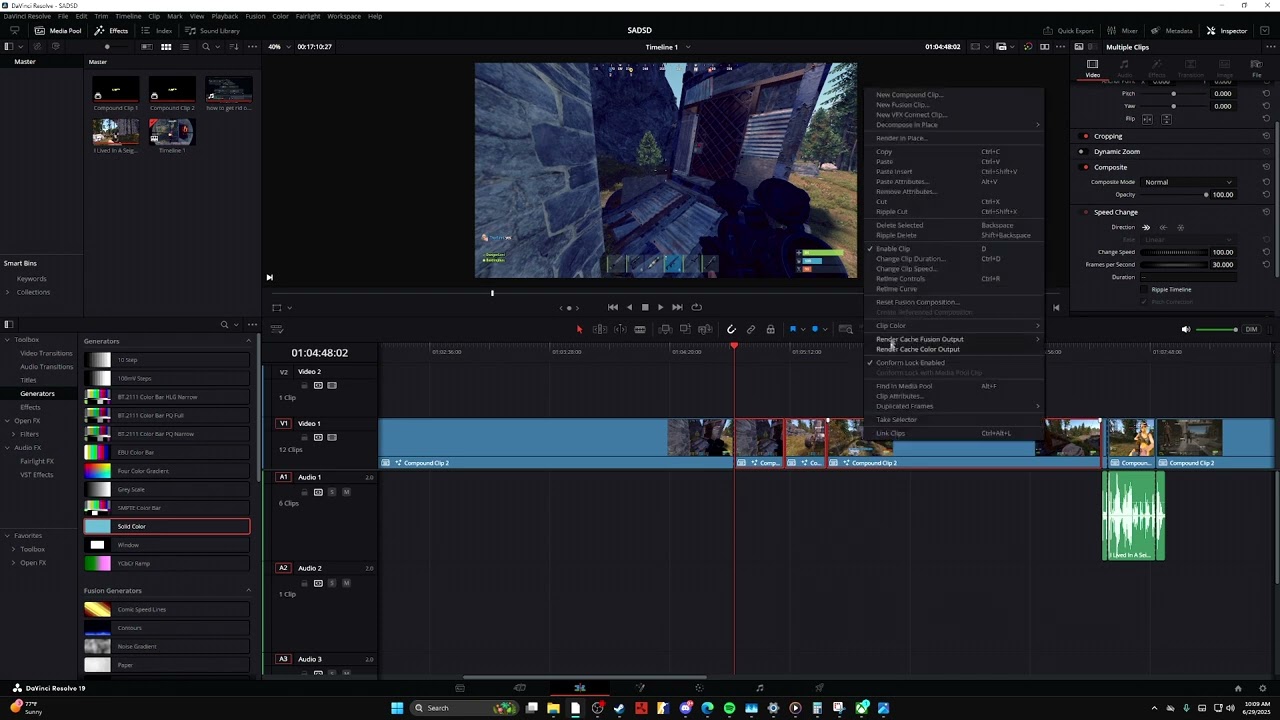Toggle the timeline Snapping magnet icon
Screen dimensions: 1280x720
[731, 329]
